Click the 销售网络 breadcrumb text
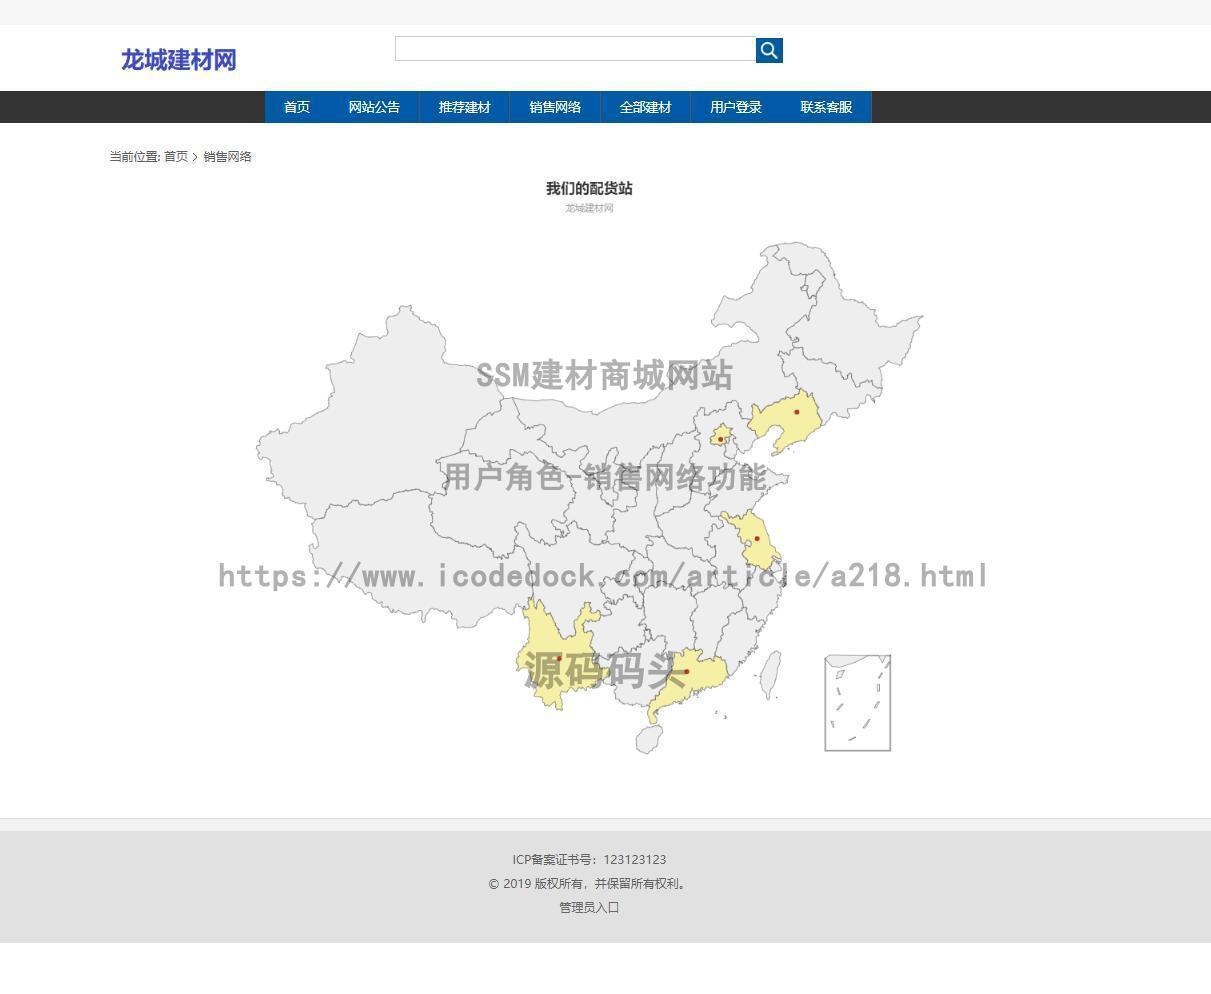This screenshot has width=1211, height=994. [227, 156]
